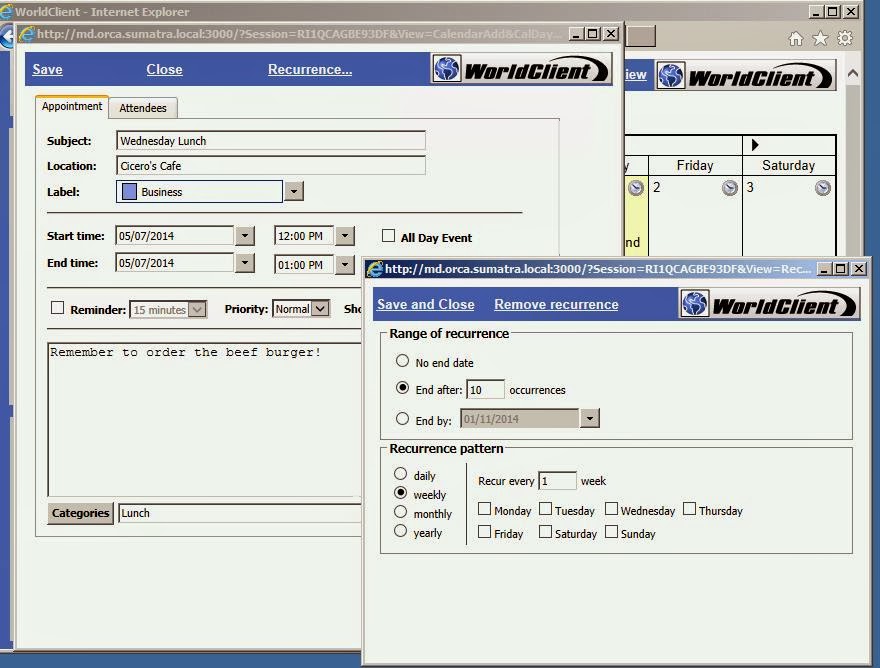Switch to the Appointment tab
This screenshot has width=880, height=668.
(x=72, y=106)
